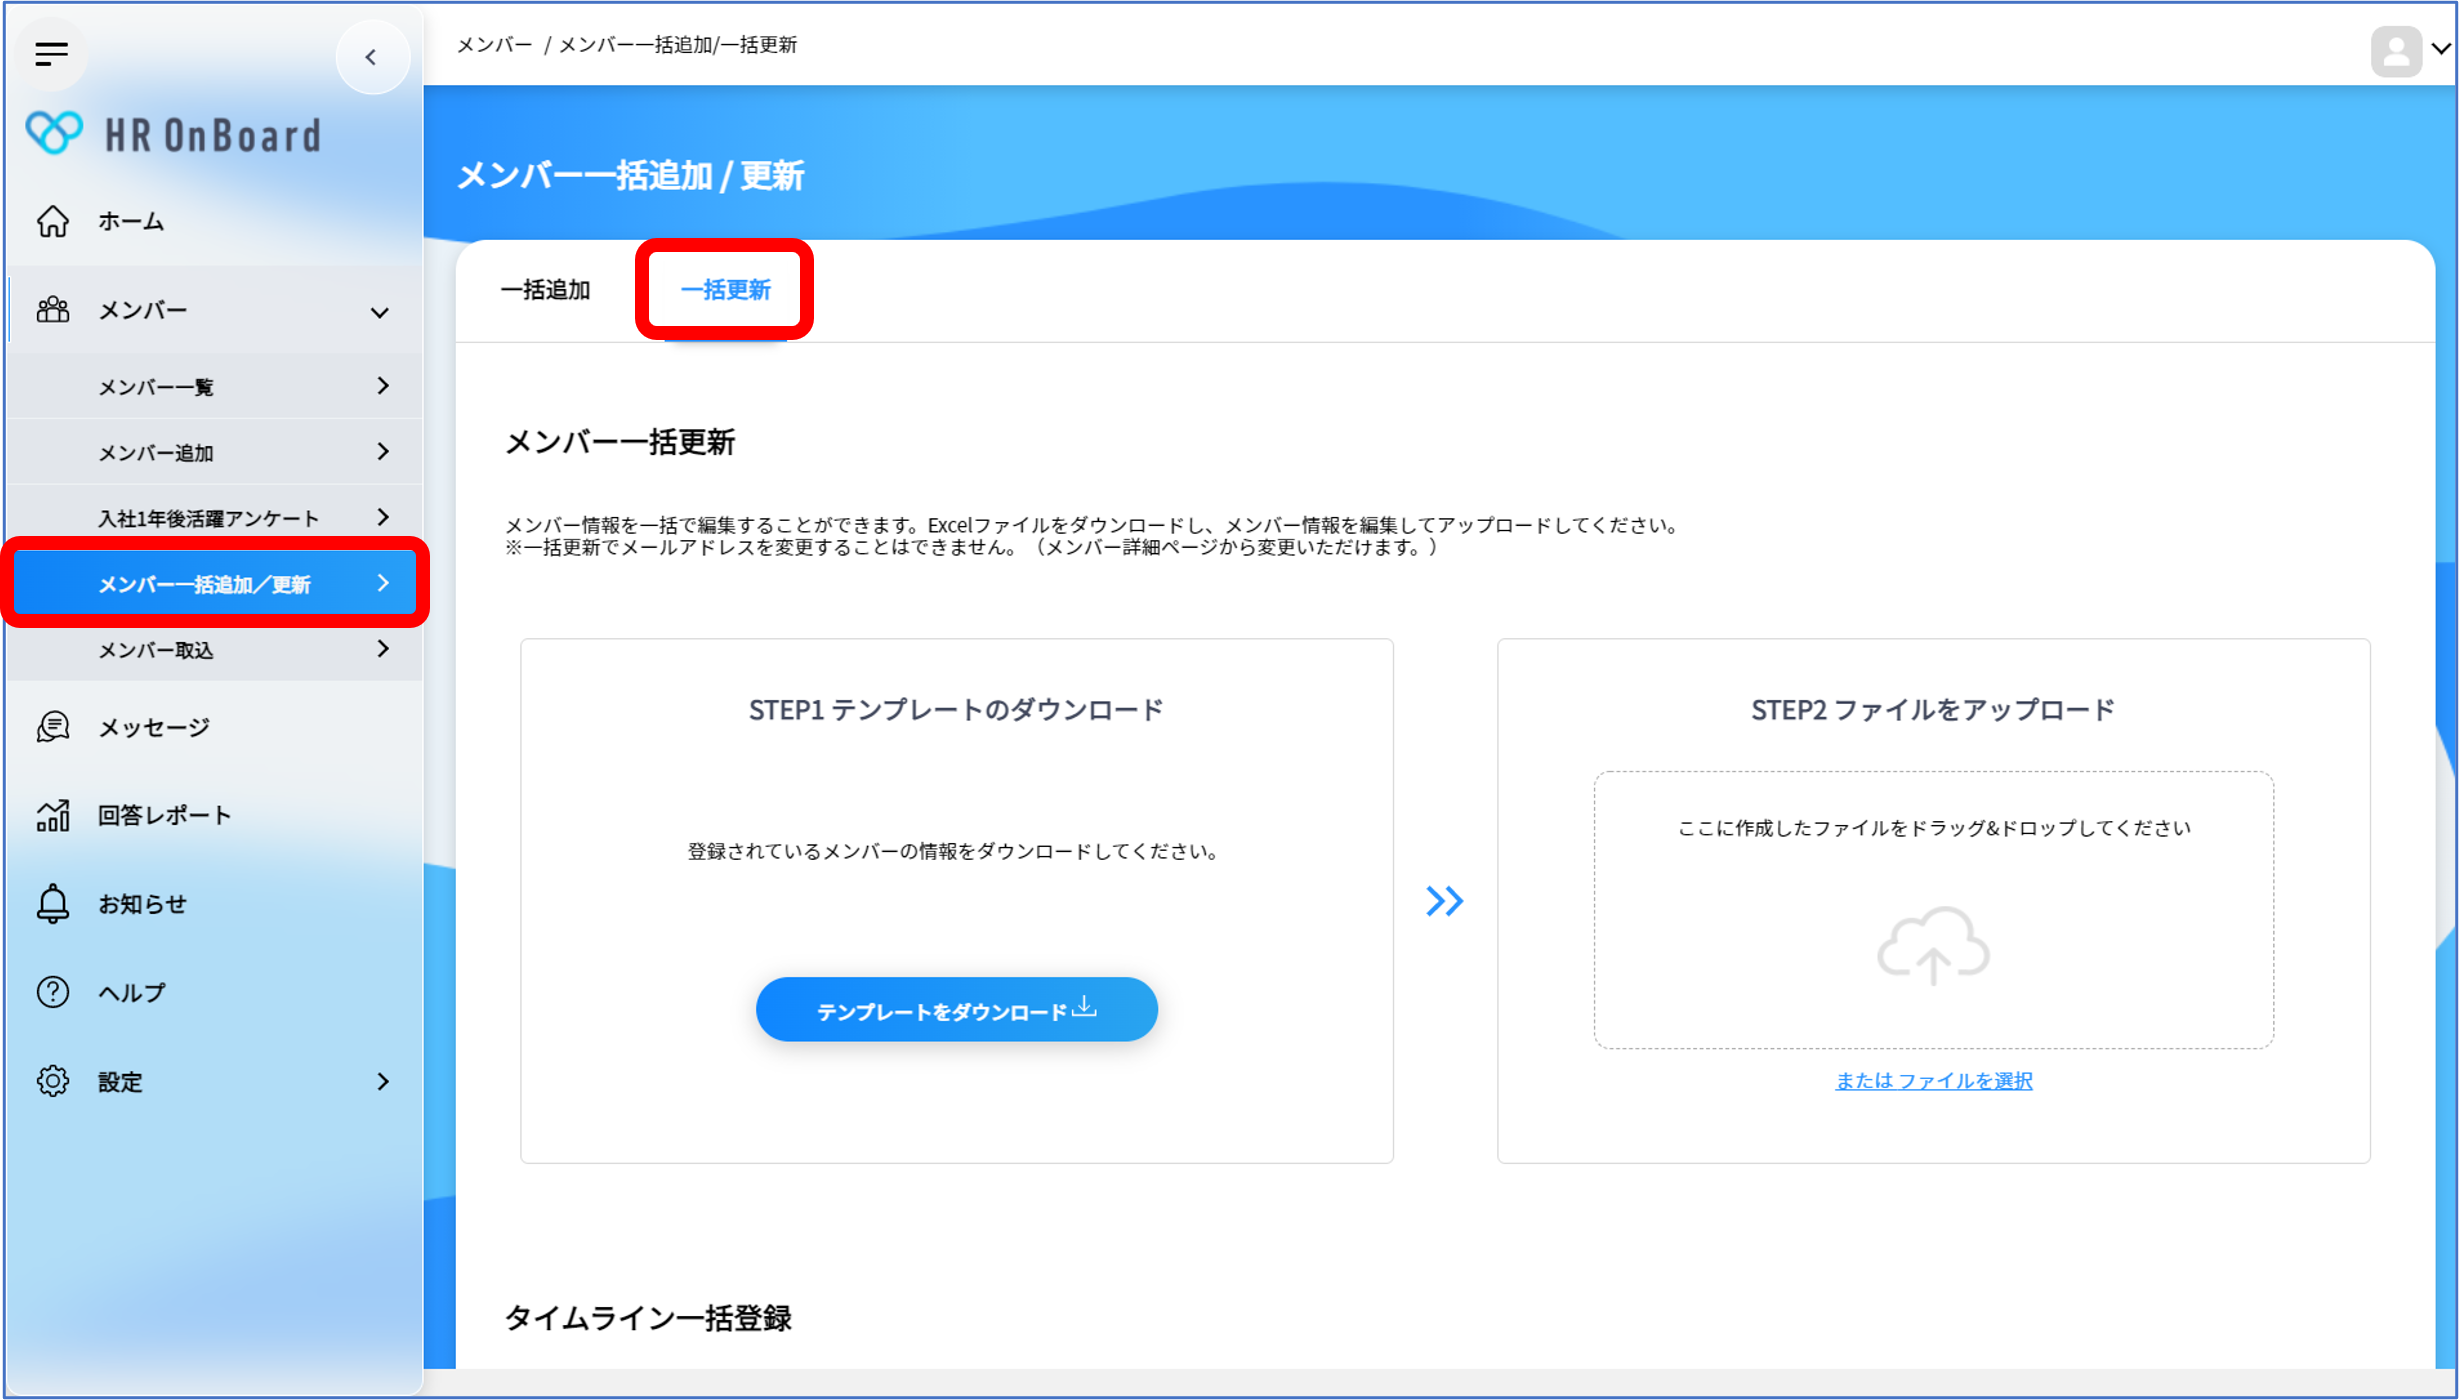Click the タイムライン一括登録 heading
Screen dimensions: 2459x1400
(648, 1318)
